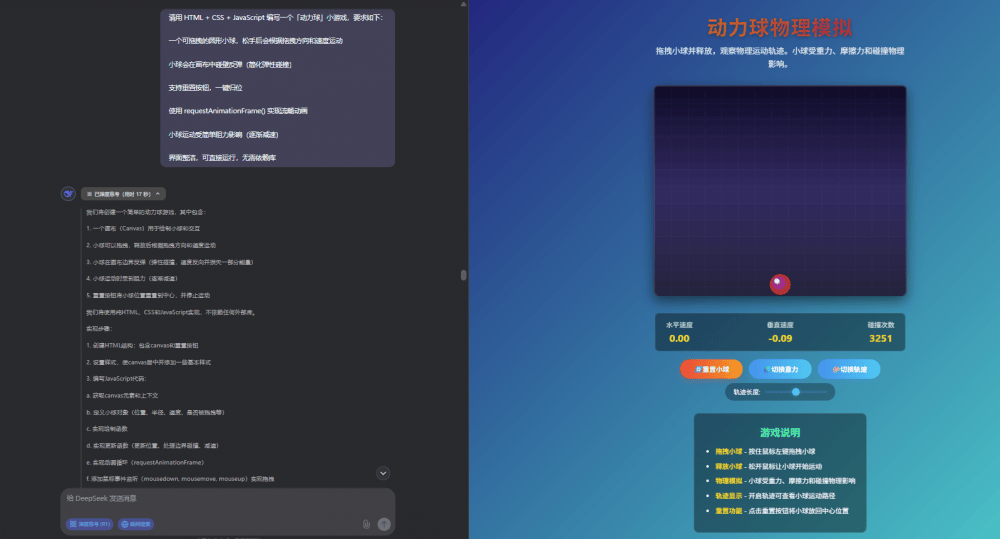The width and height of the screenshot is (1000, 539).
Task: Click the red ball in the canvas
Action: (780, 284)
